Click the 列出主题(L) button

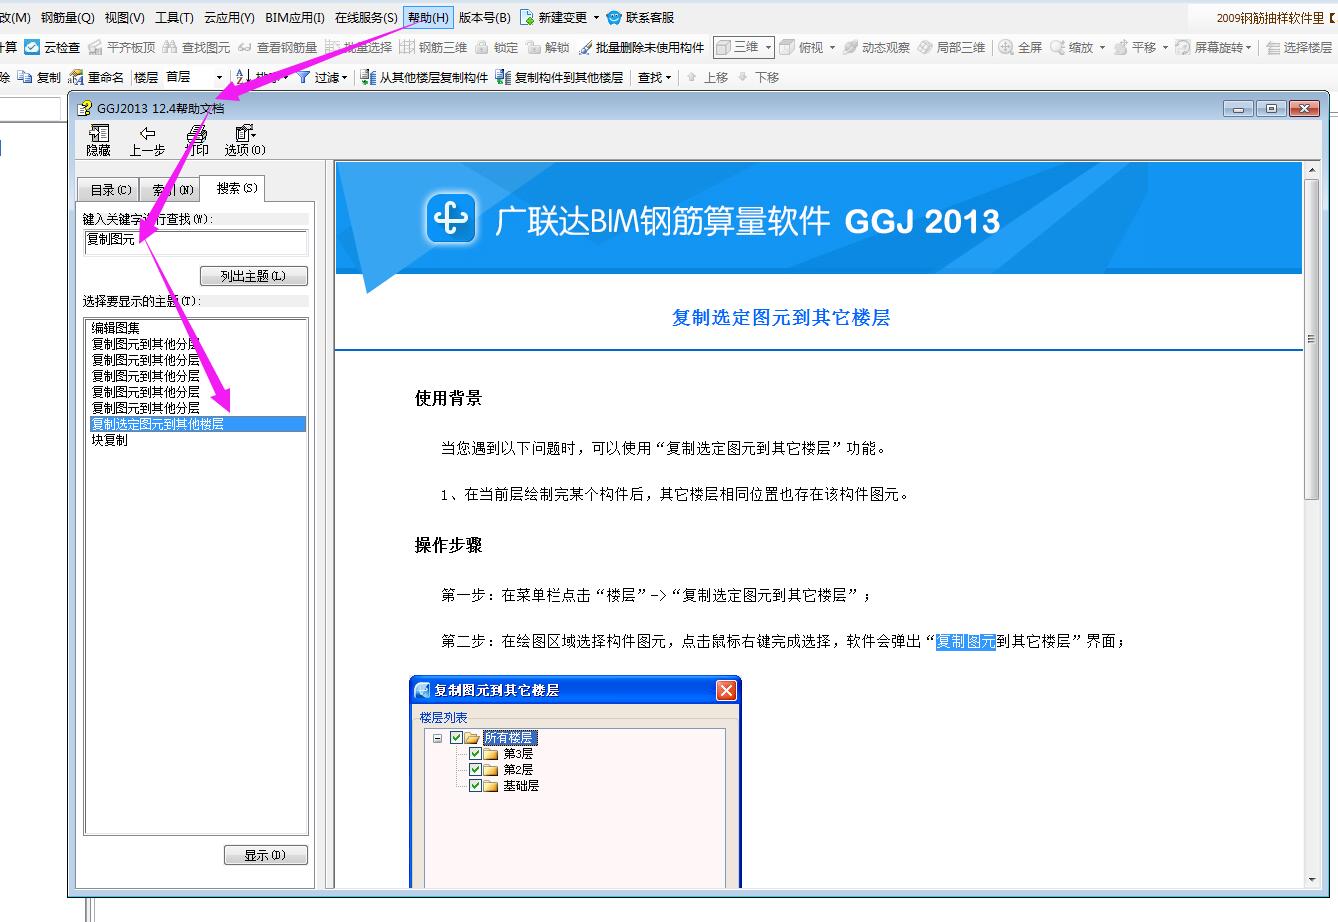253,276
